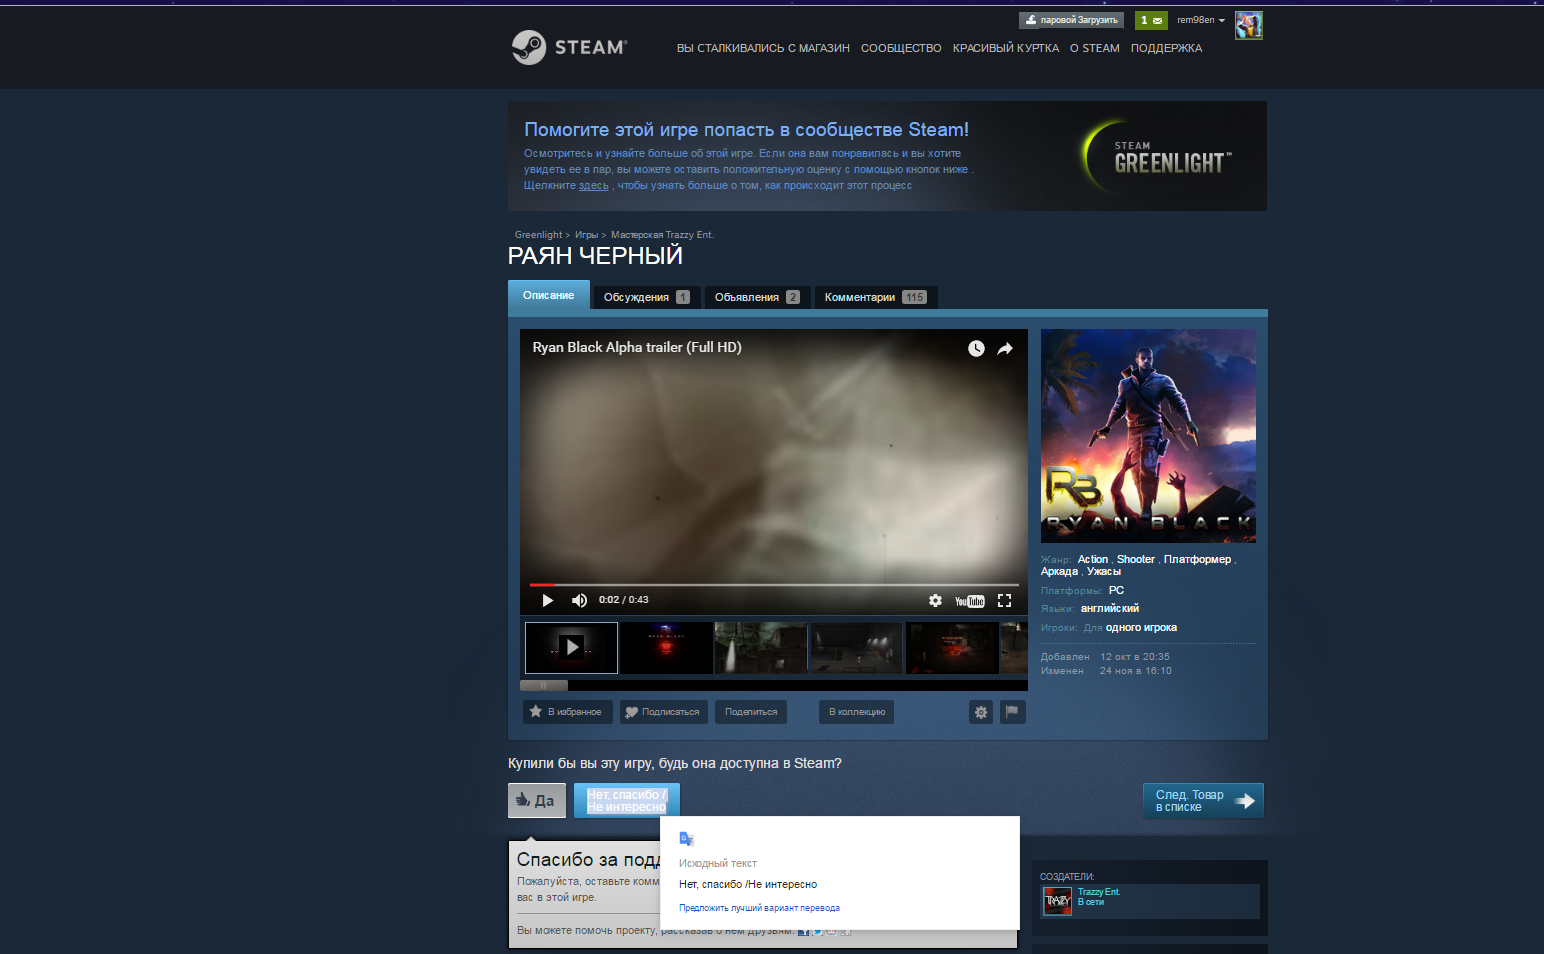The height and width of the screenshot is (954, 1544).
Task: Select the second thumbnail with red logo
Action: tap(666, 647)
